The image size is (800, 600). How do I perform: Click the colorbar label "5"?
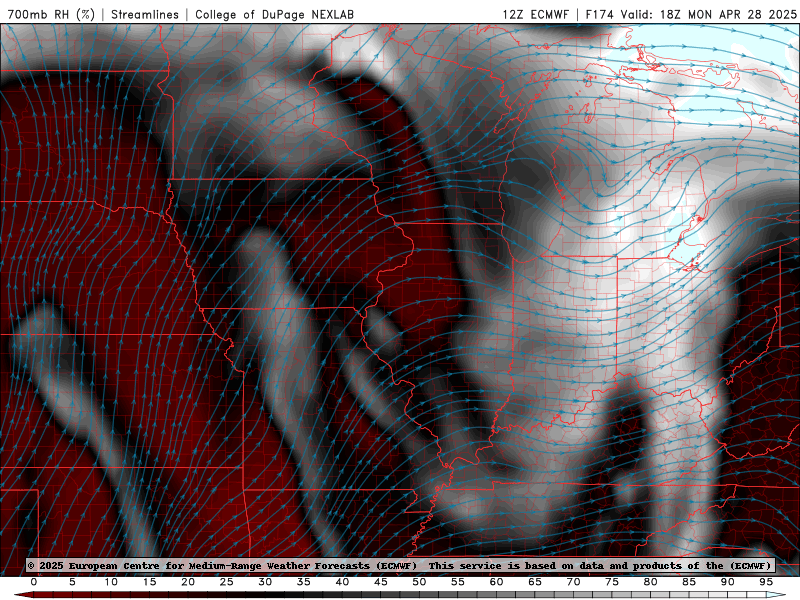click(x=72, y=582)
